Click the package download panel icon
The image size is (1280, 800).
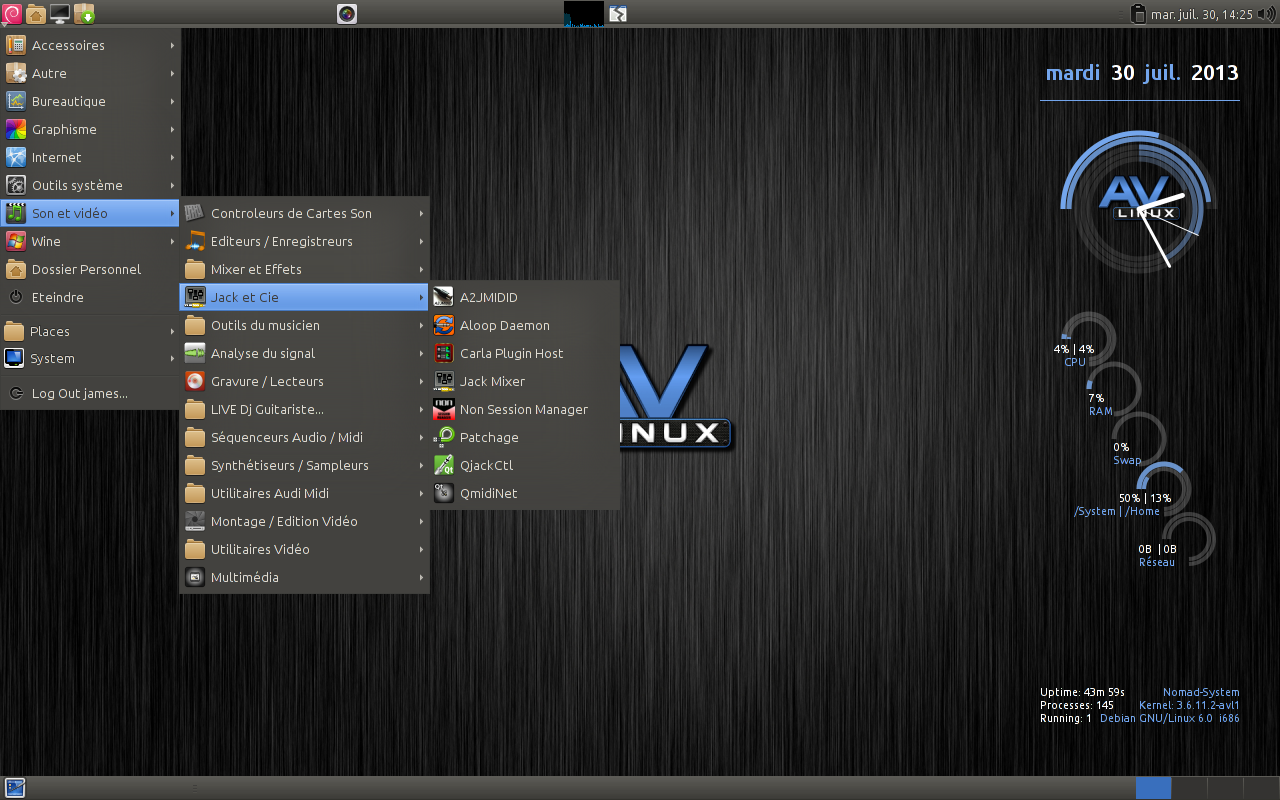[84, 13]
